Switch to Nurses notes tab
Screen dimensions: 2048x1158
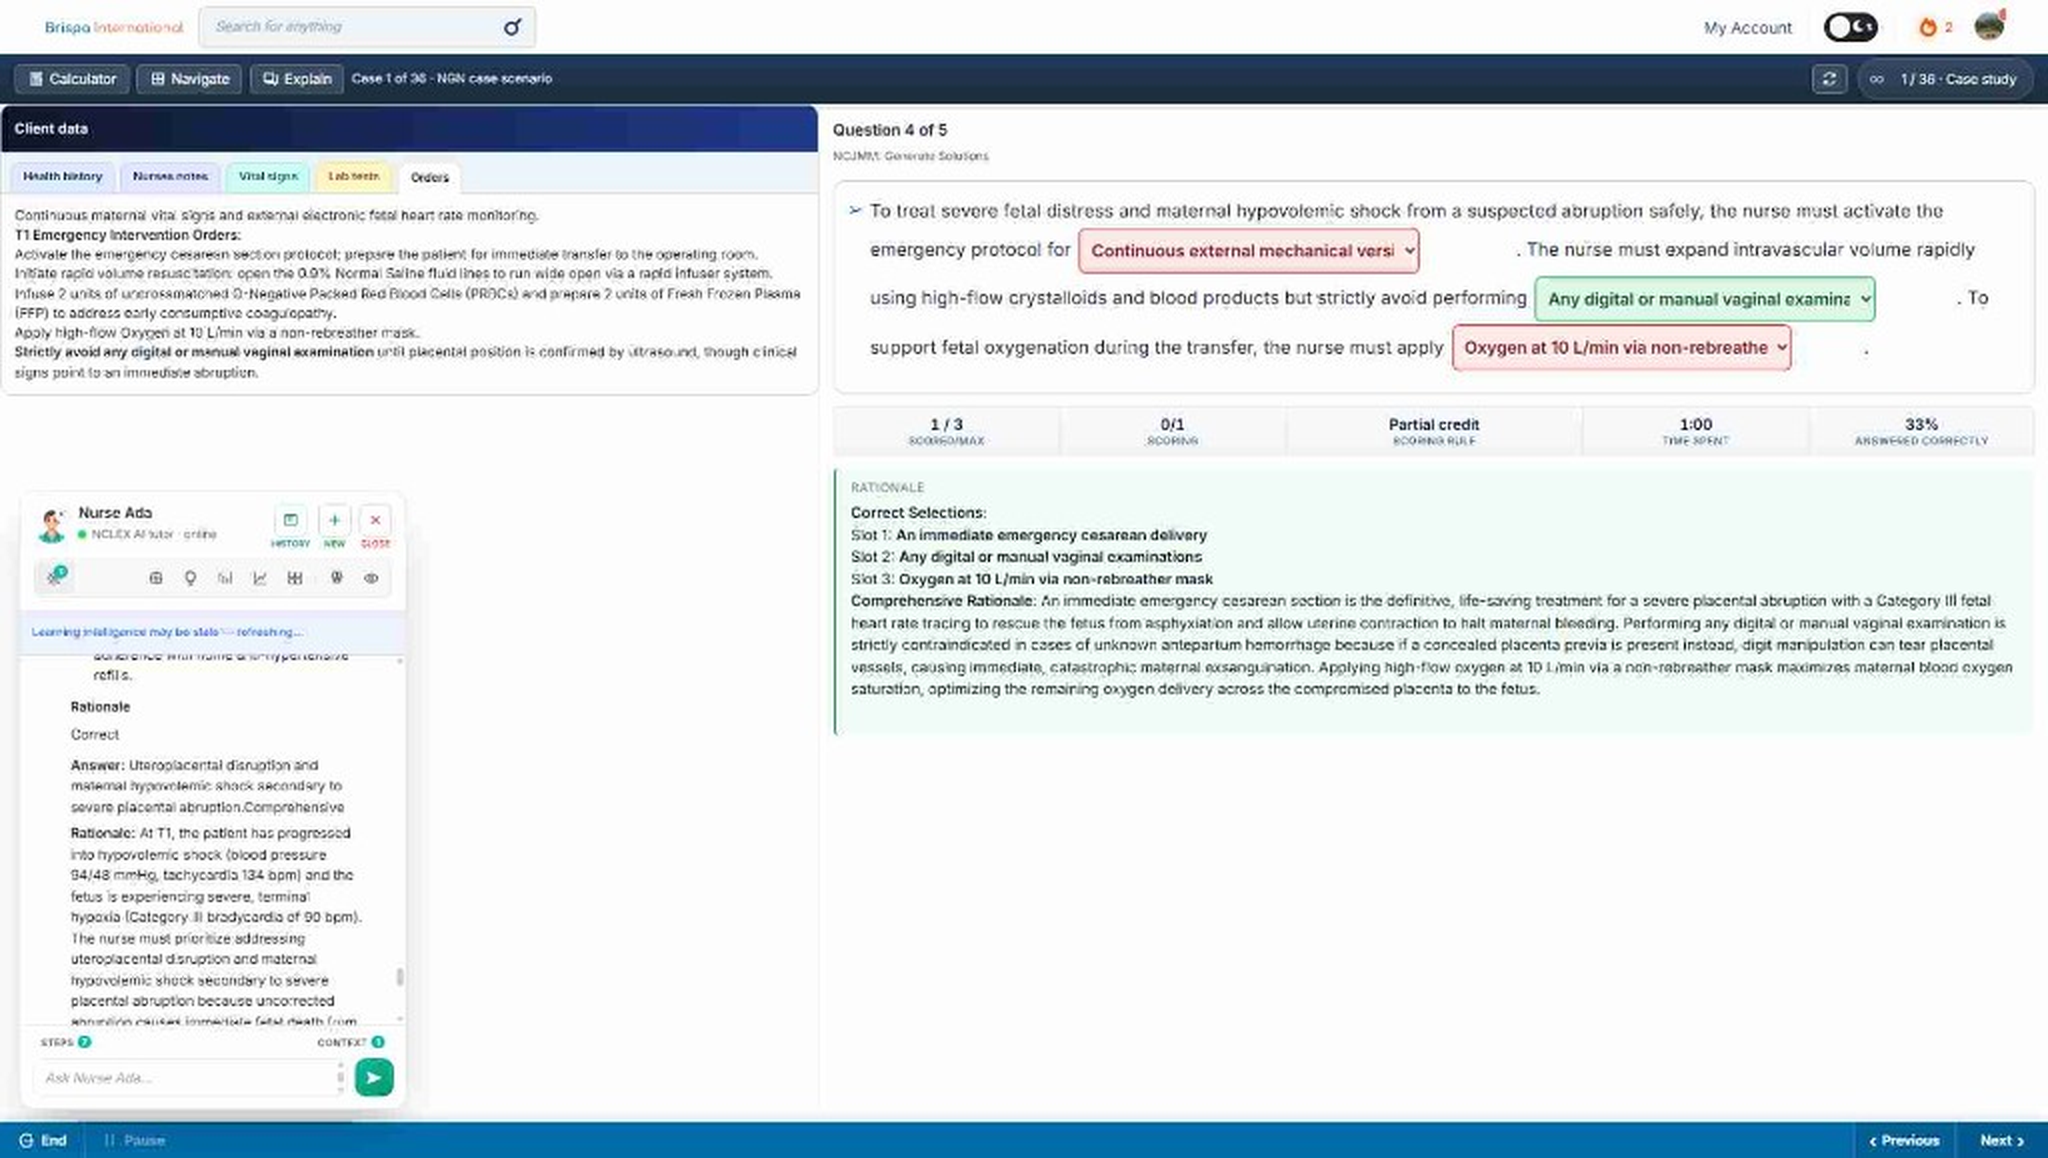[170, 176]
